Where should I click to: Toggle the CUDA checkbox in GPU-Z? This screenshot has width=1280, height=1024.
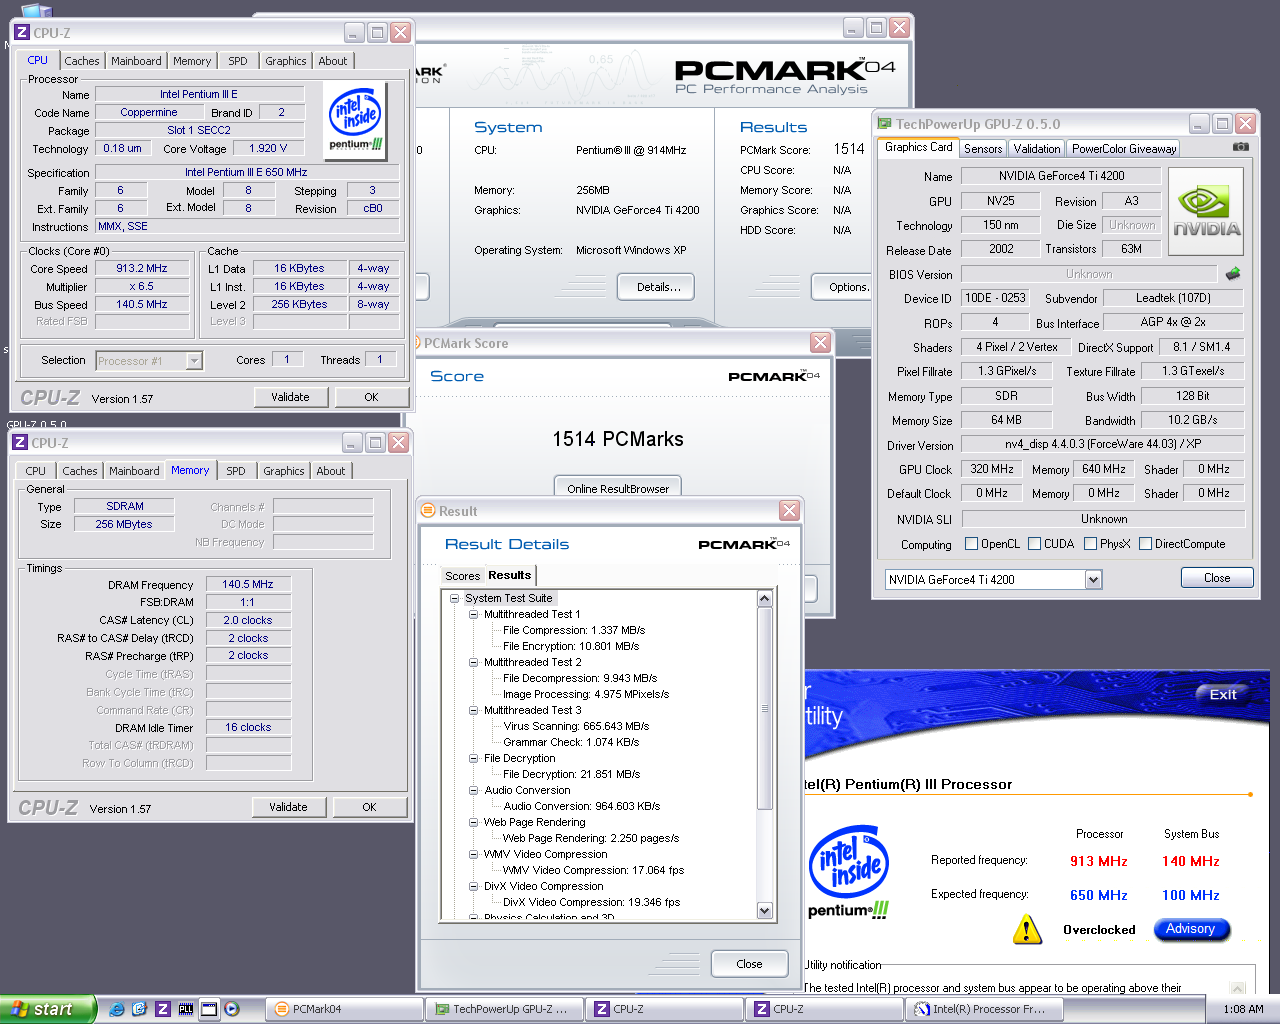coord(1034,544)
